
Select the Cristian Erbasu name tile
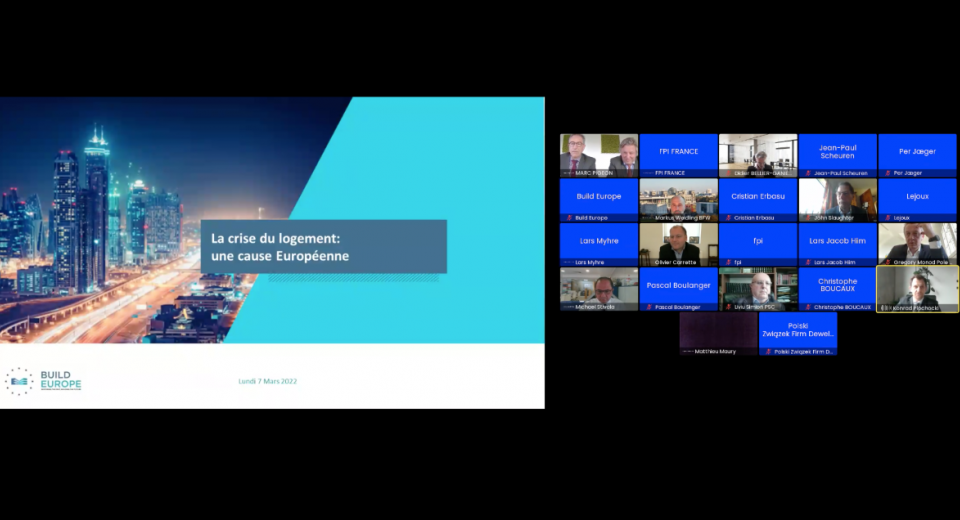(x=758, y=200)
